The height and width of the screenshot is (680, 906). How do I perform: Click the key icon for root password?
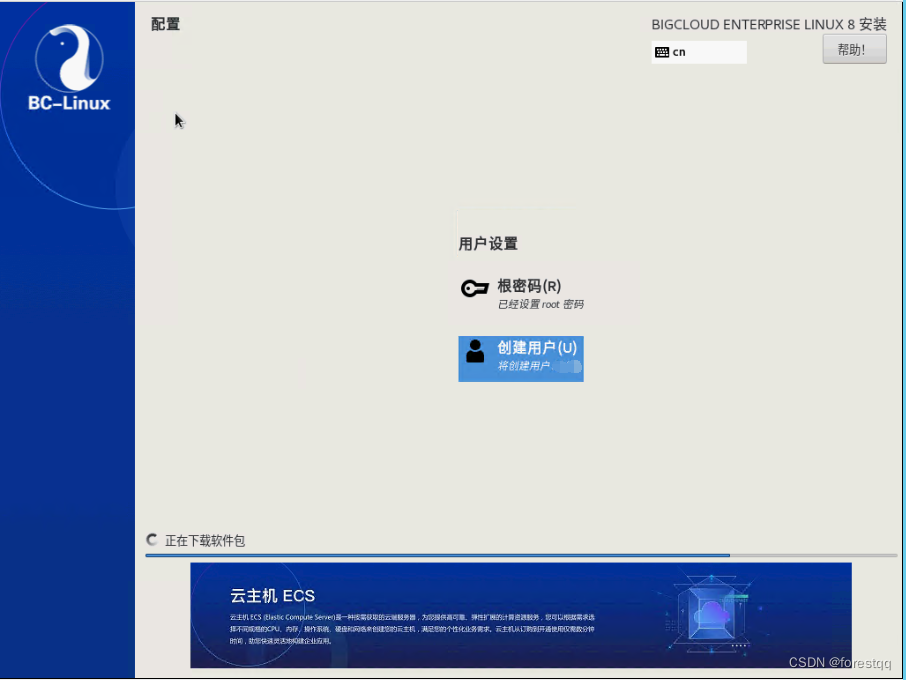pos(475,288)
